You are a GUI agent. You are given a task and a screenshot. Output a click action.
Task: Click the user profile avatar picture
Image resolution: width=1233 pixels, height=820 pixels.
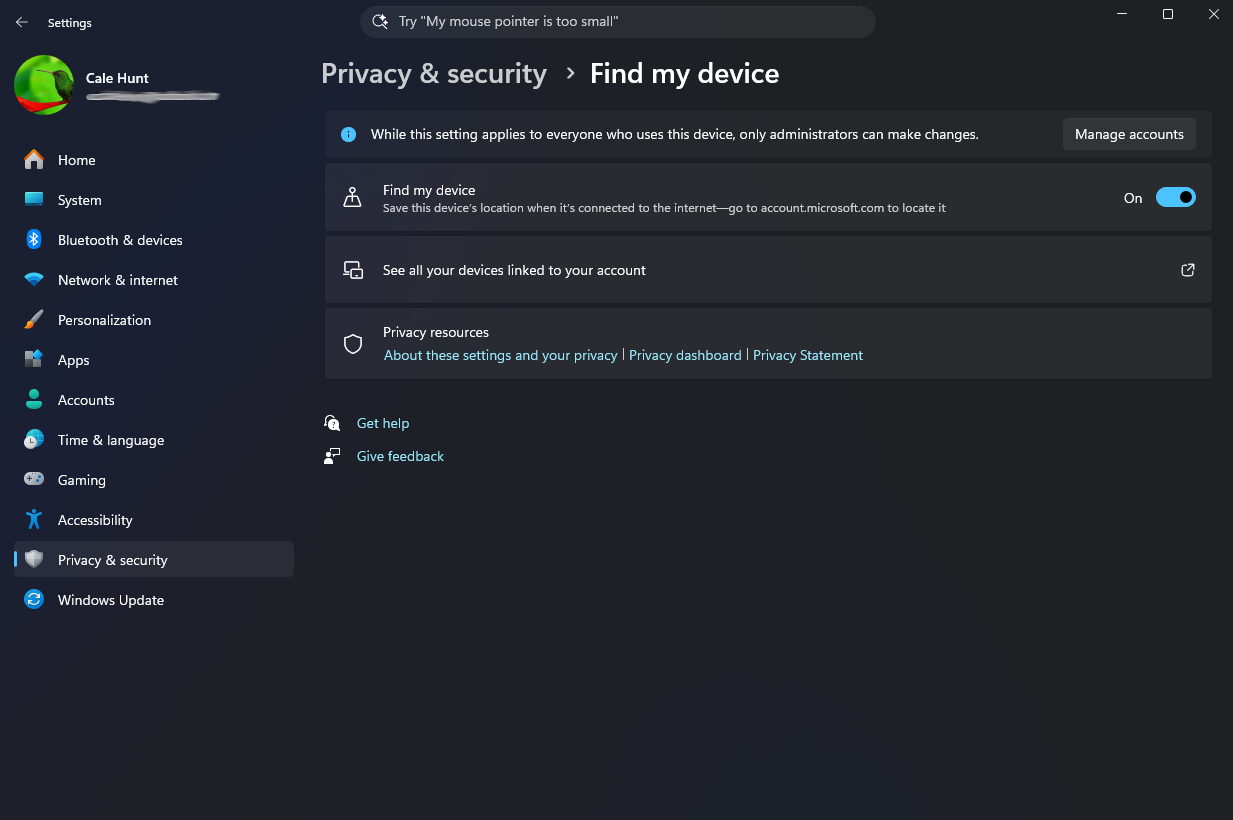coord(44,85)
